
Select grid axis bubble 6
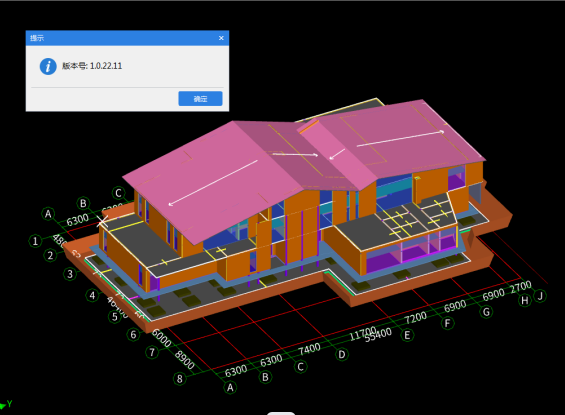[133, 334]
